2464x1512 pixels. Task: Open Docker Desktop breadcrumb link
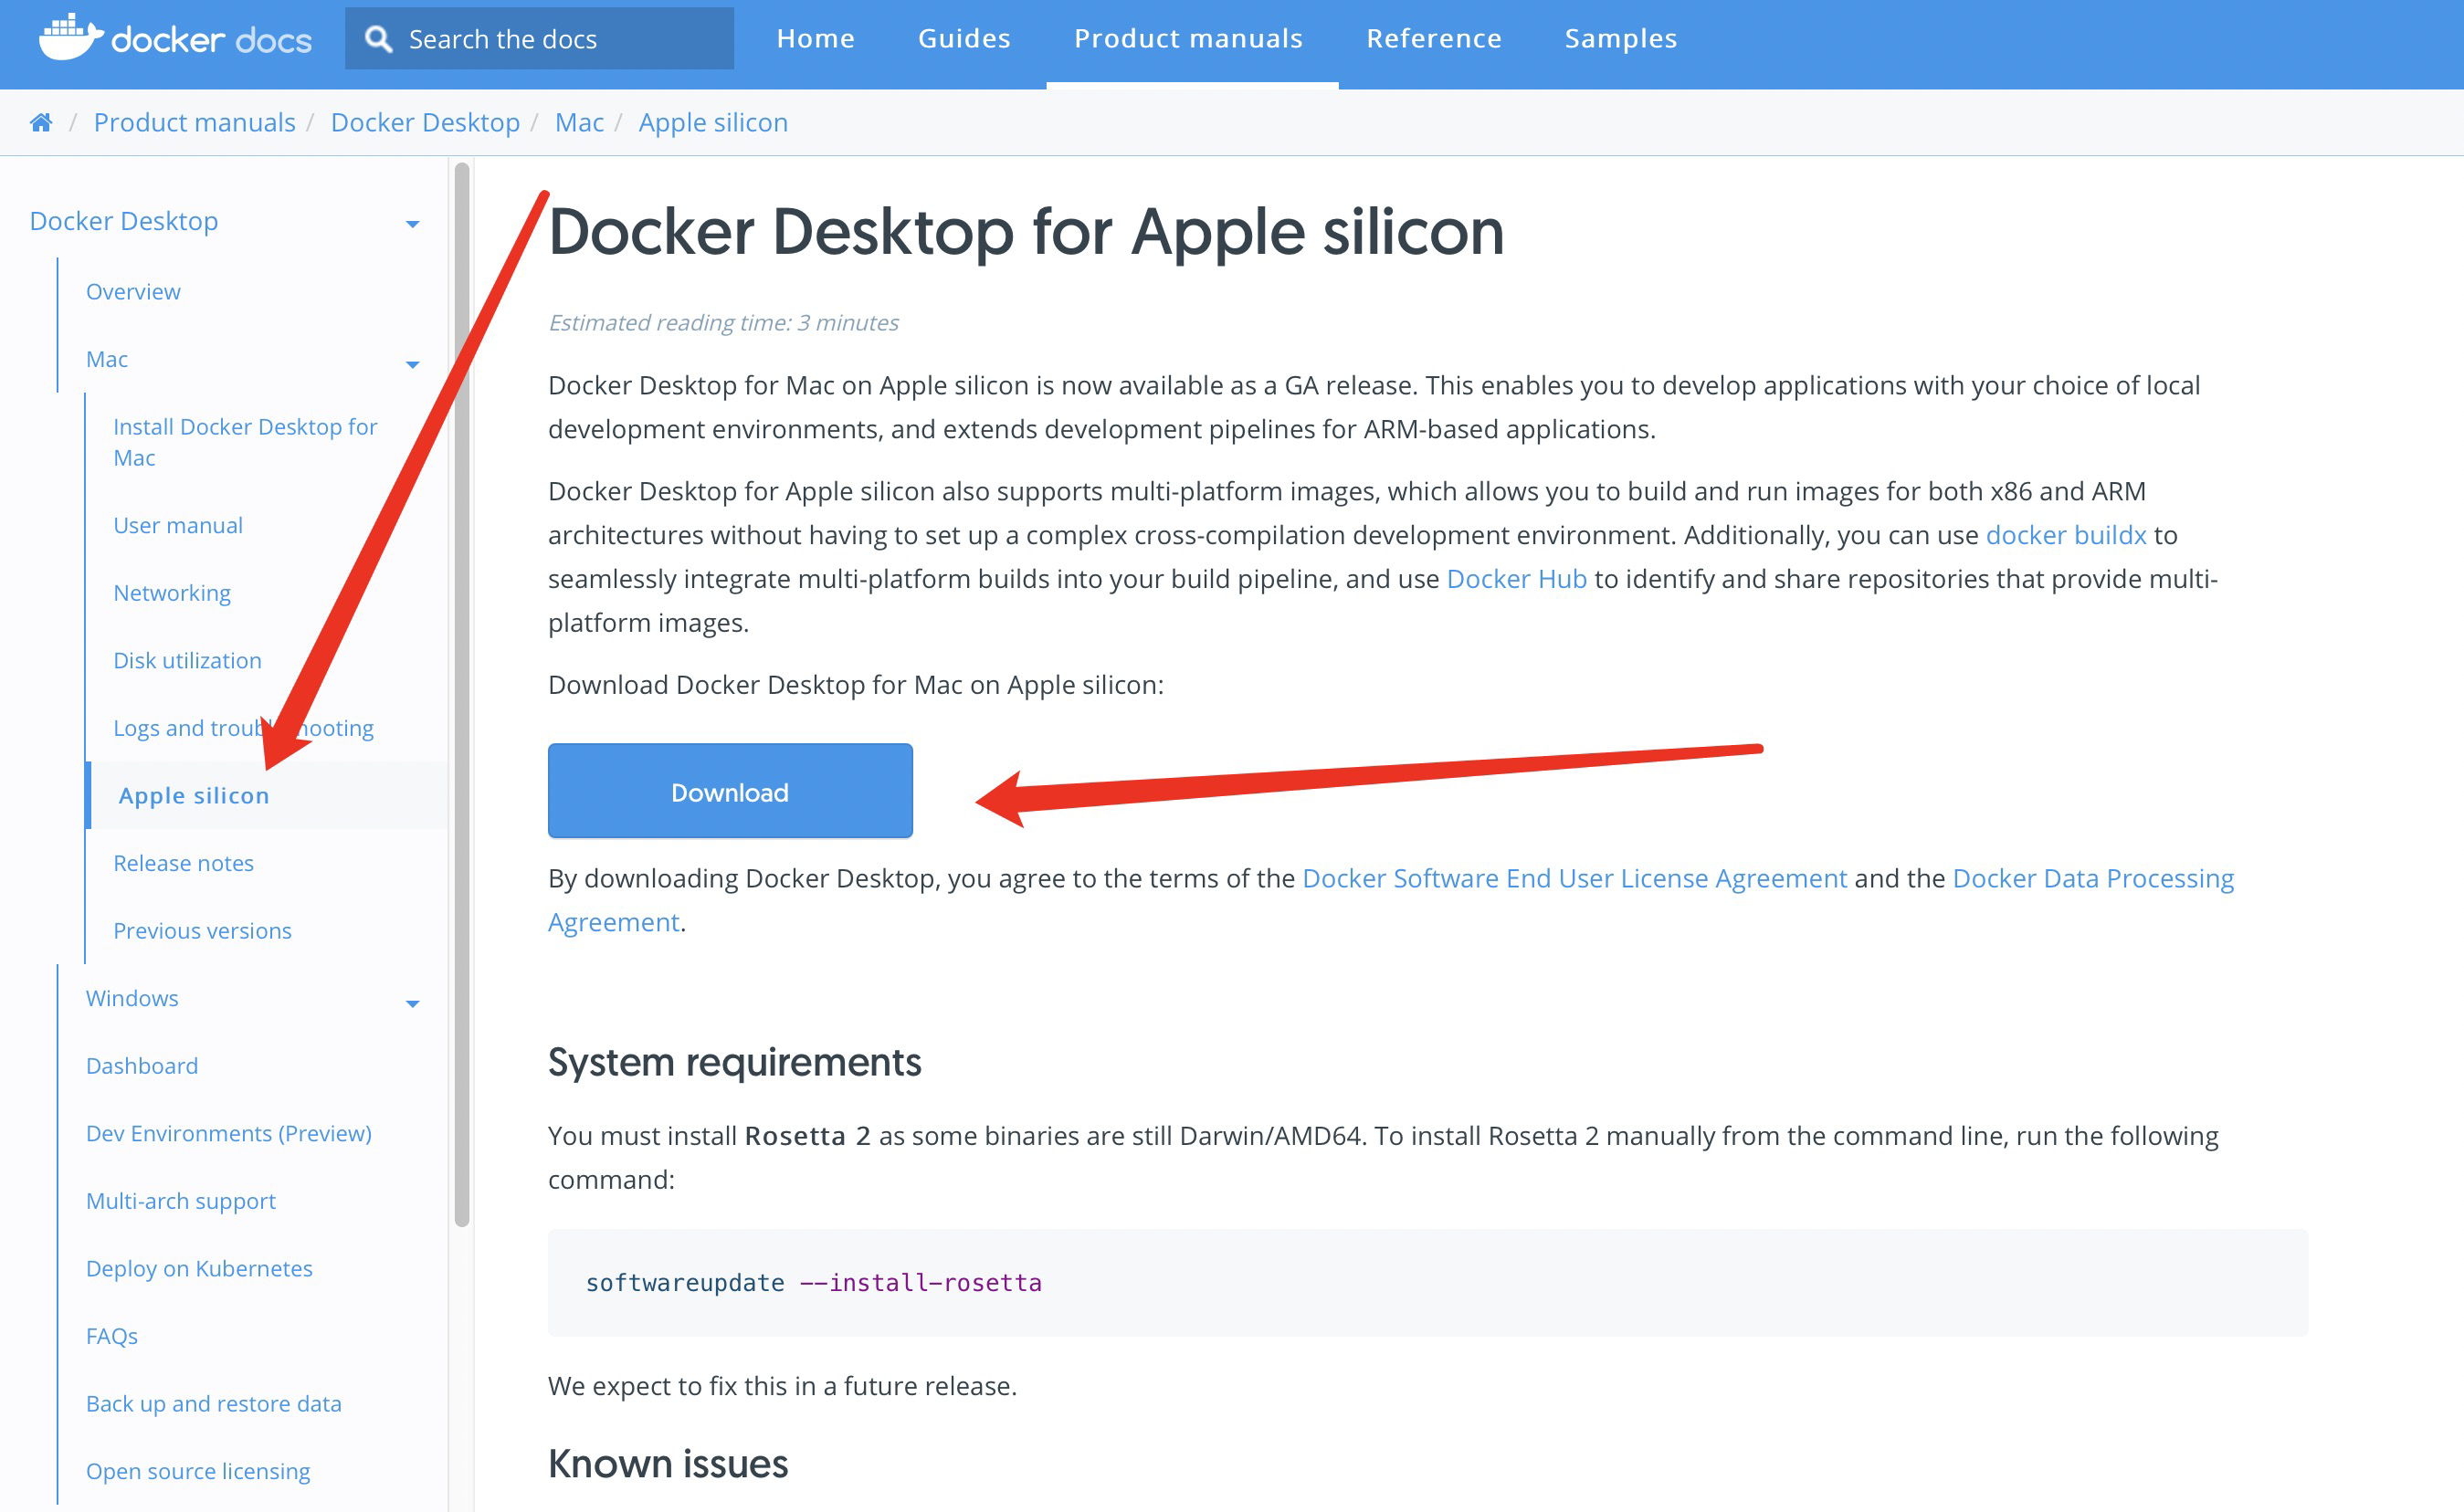[425, 122]
